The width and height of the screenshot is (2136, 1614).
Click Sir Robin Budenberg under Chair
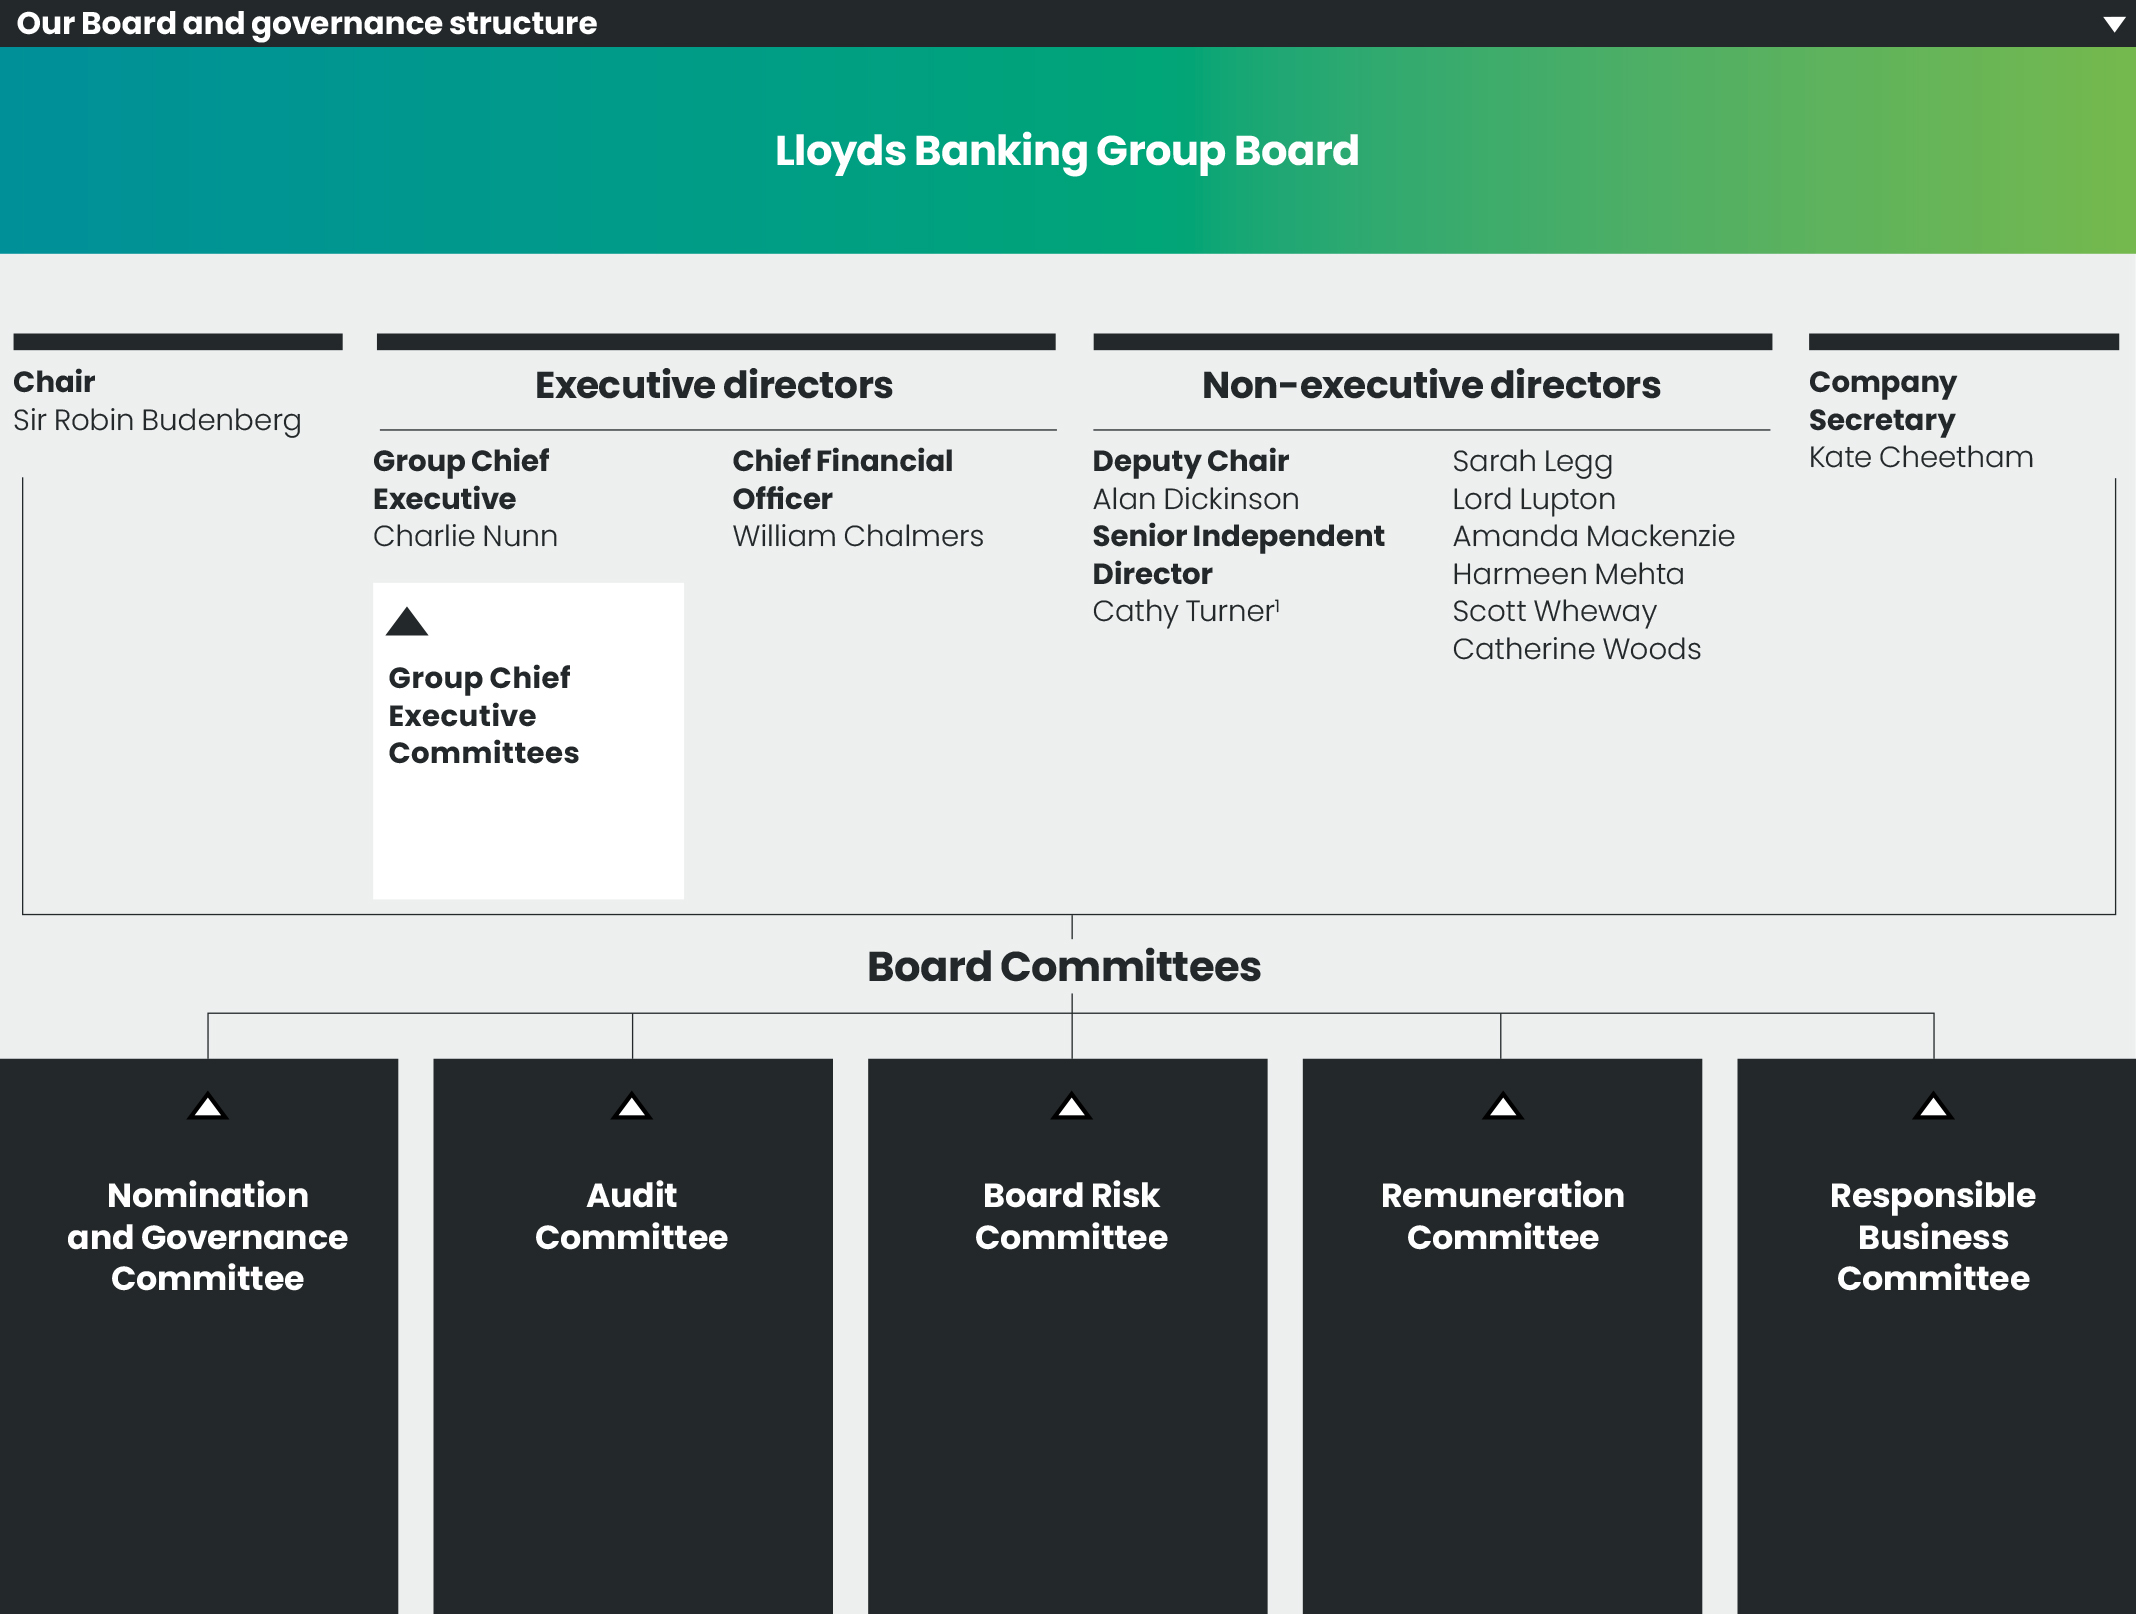[x=156, y=421]
